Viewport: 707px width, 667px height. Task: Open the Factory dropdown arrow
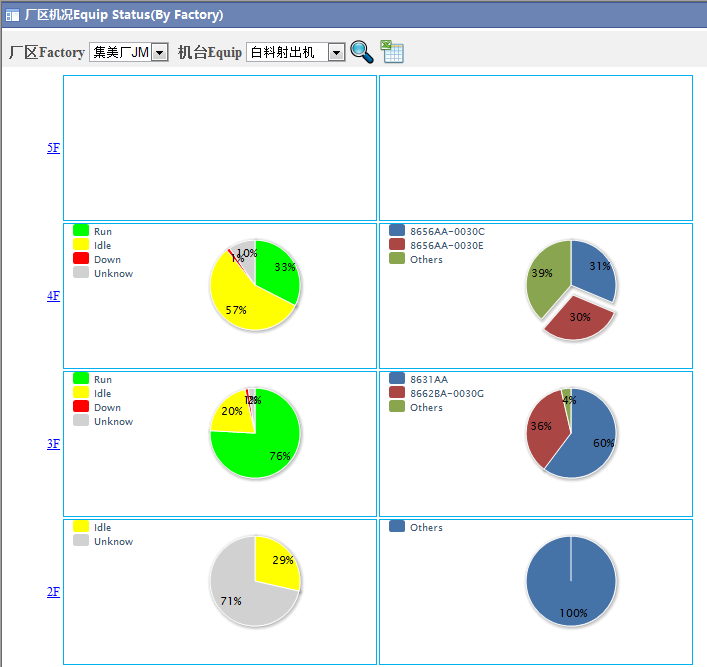tap(159, 52)
